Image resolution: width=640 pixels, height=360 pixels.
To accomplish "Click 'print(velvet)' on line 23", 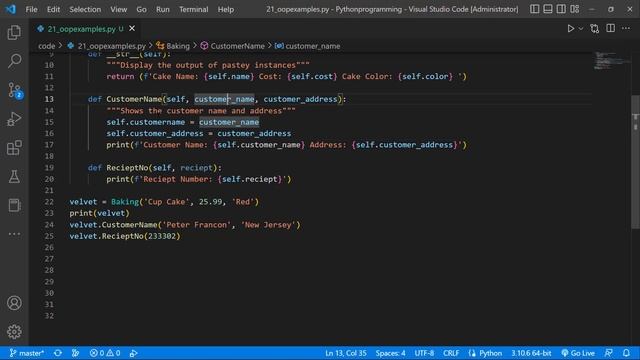I will (99, 213).
